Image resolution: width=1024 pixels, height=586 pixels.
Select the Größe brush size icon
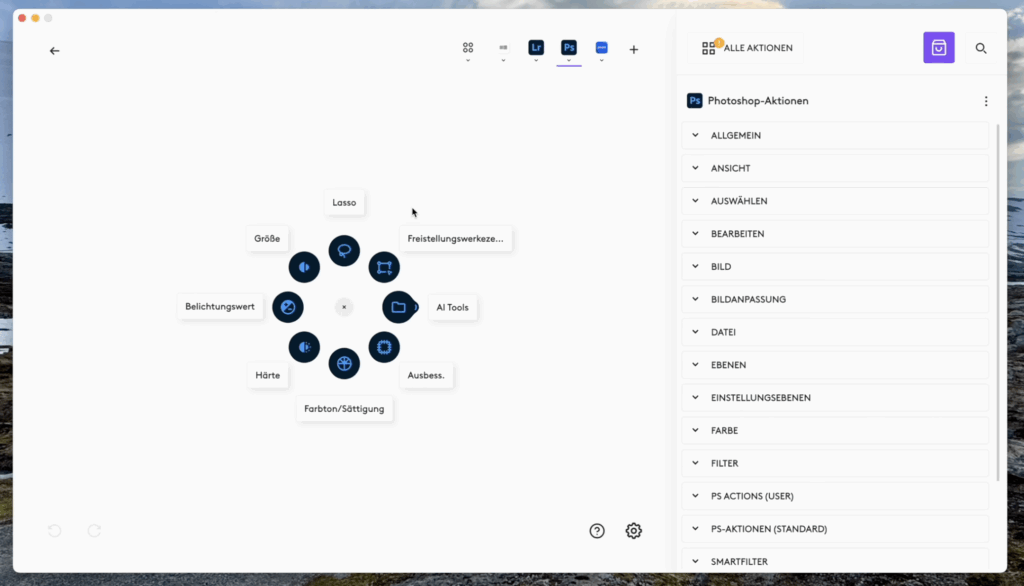click(304, 267)
